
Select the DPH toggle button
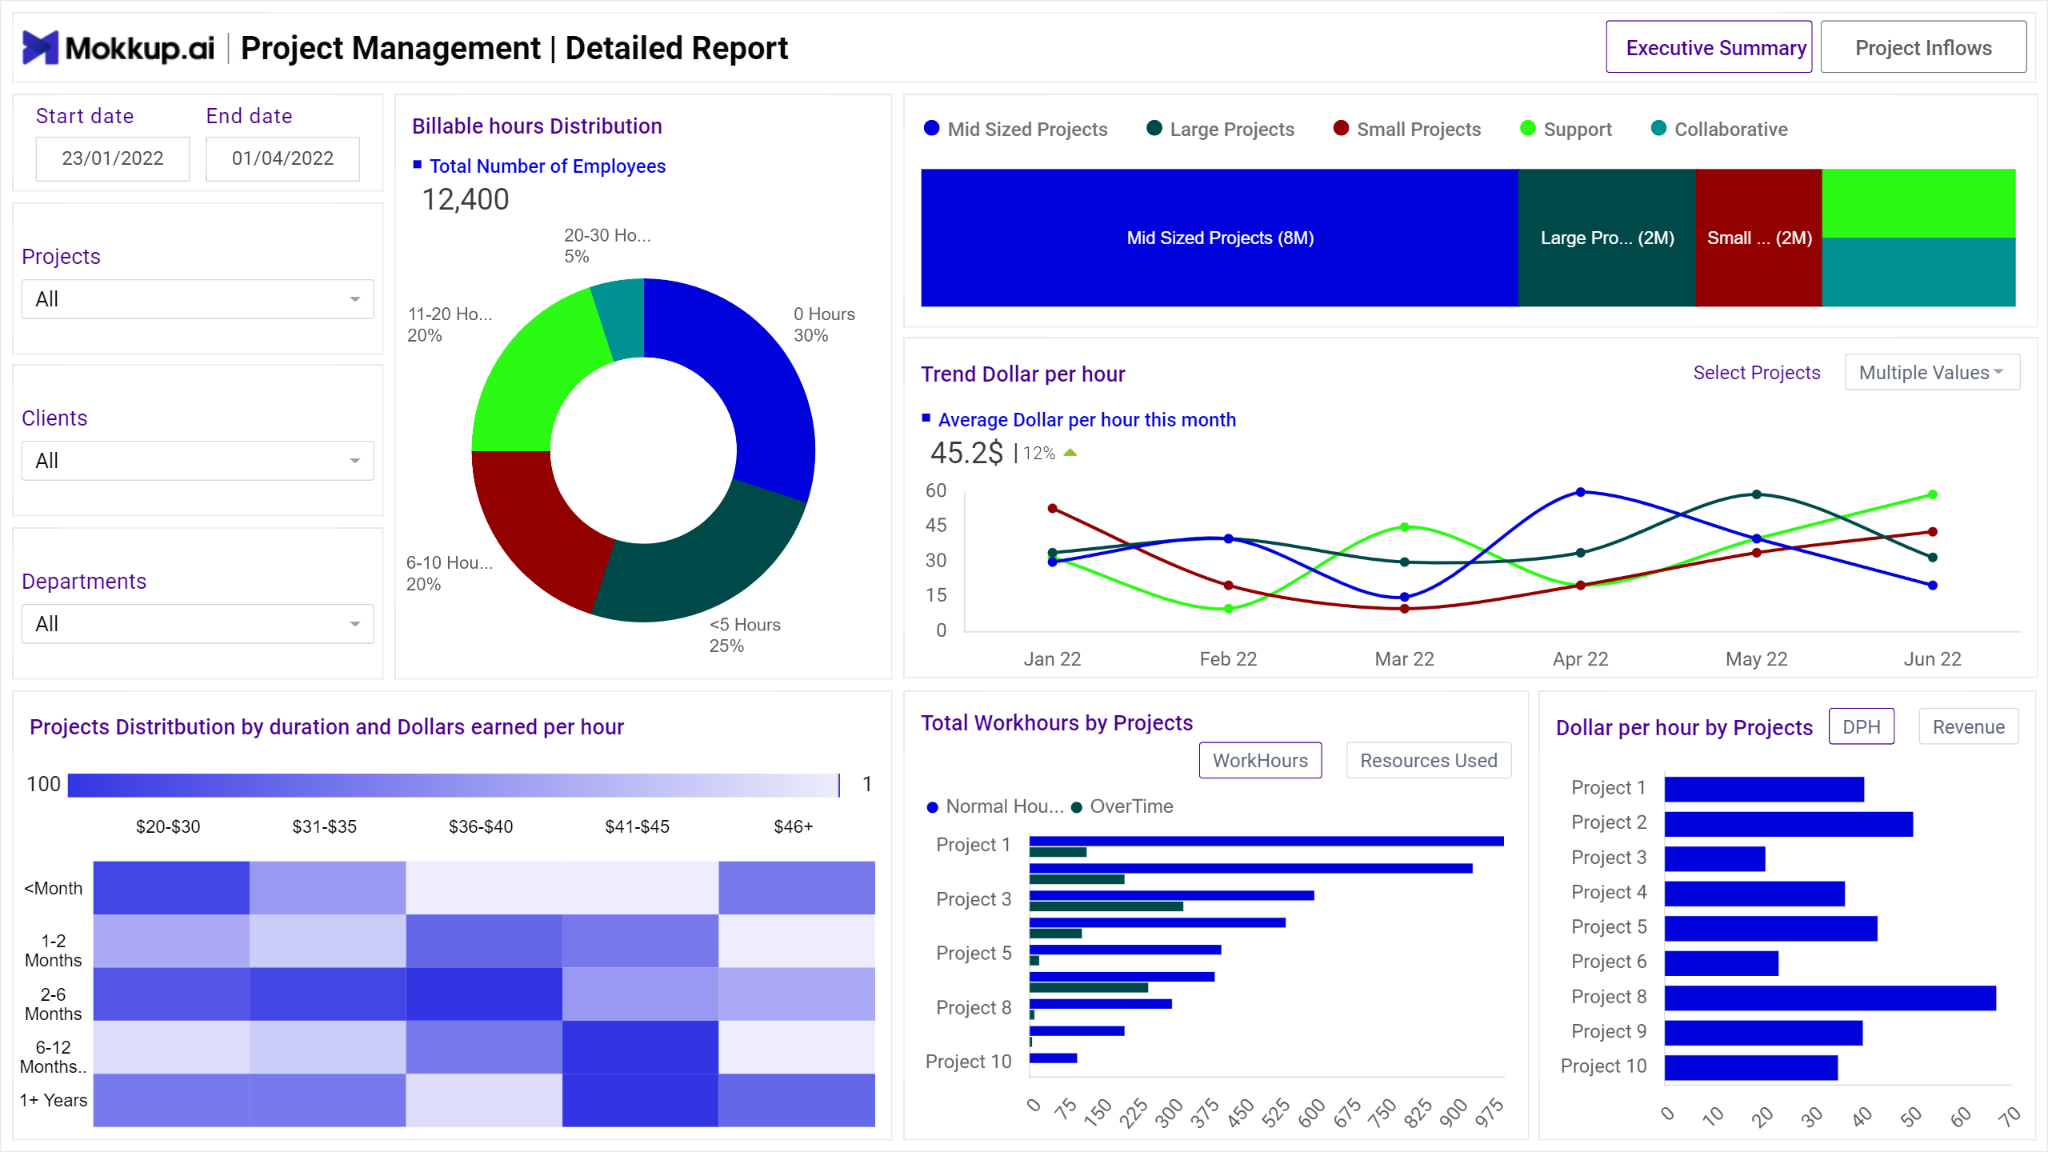tap(1861, 726)
